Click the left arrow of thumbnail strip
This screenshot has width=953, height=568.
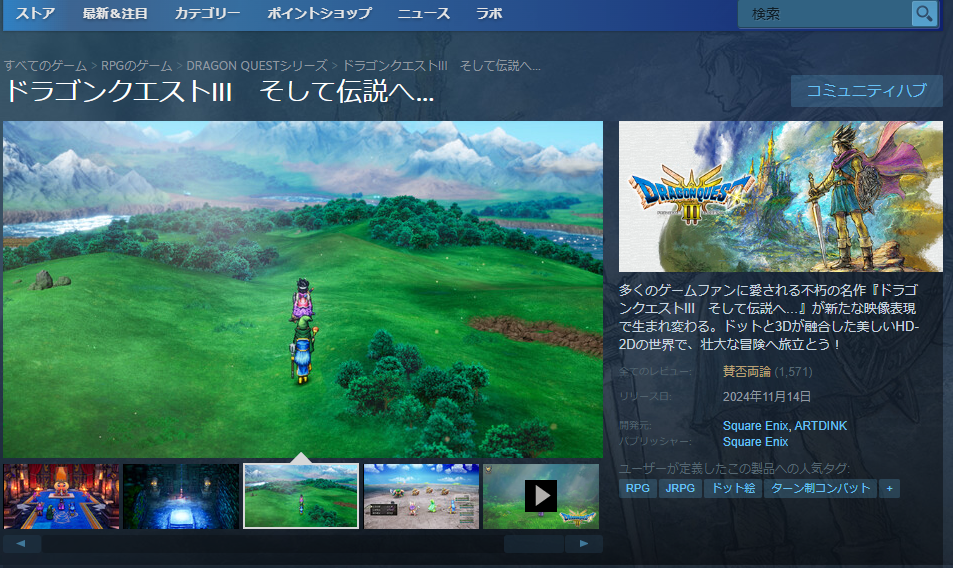pos(22,544)
